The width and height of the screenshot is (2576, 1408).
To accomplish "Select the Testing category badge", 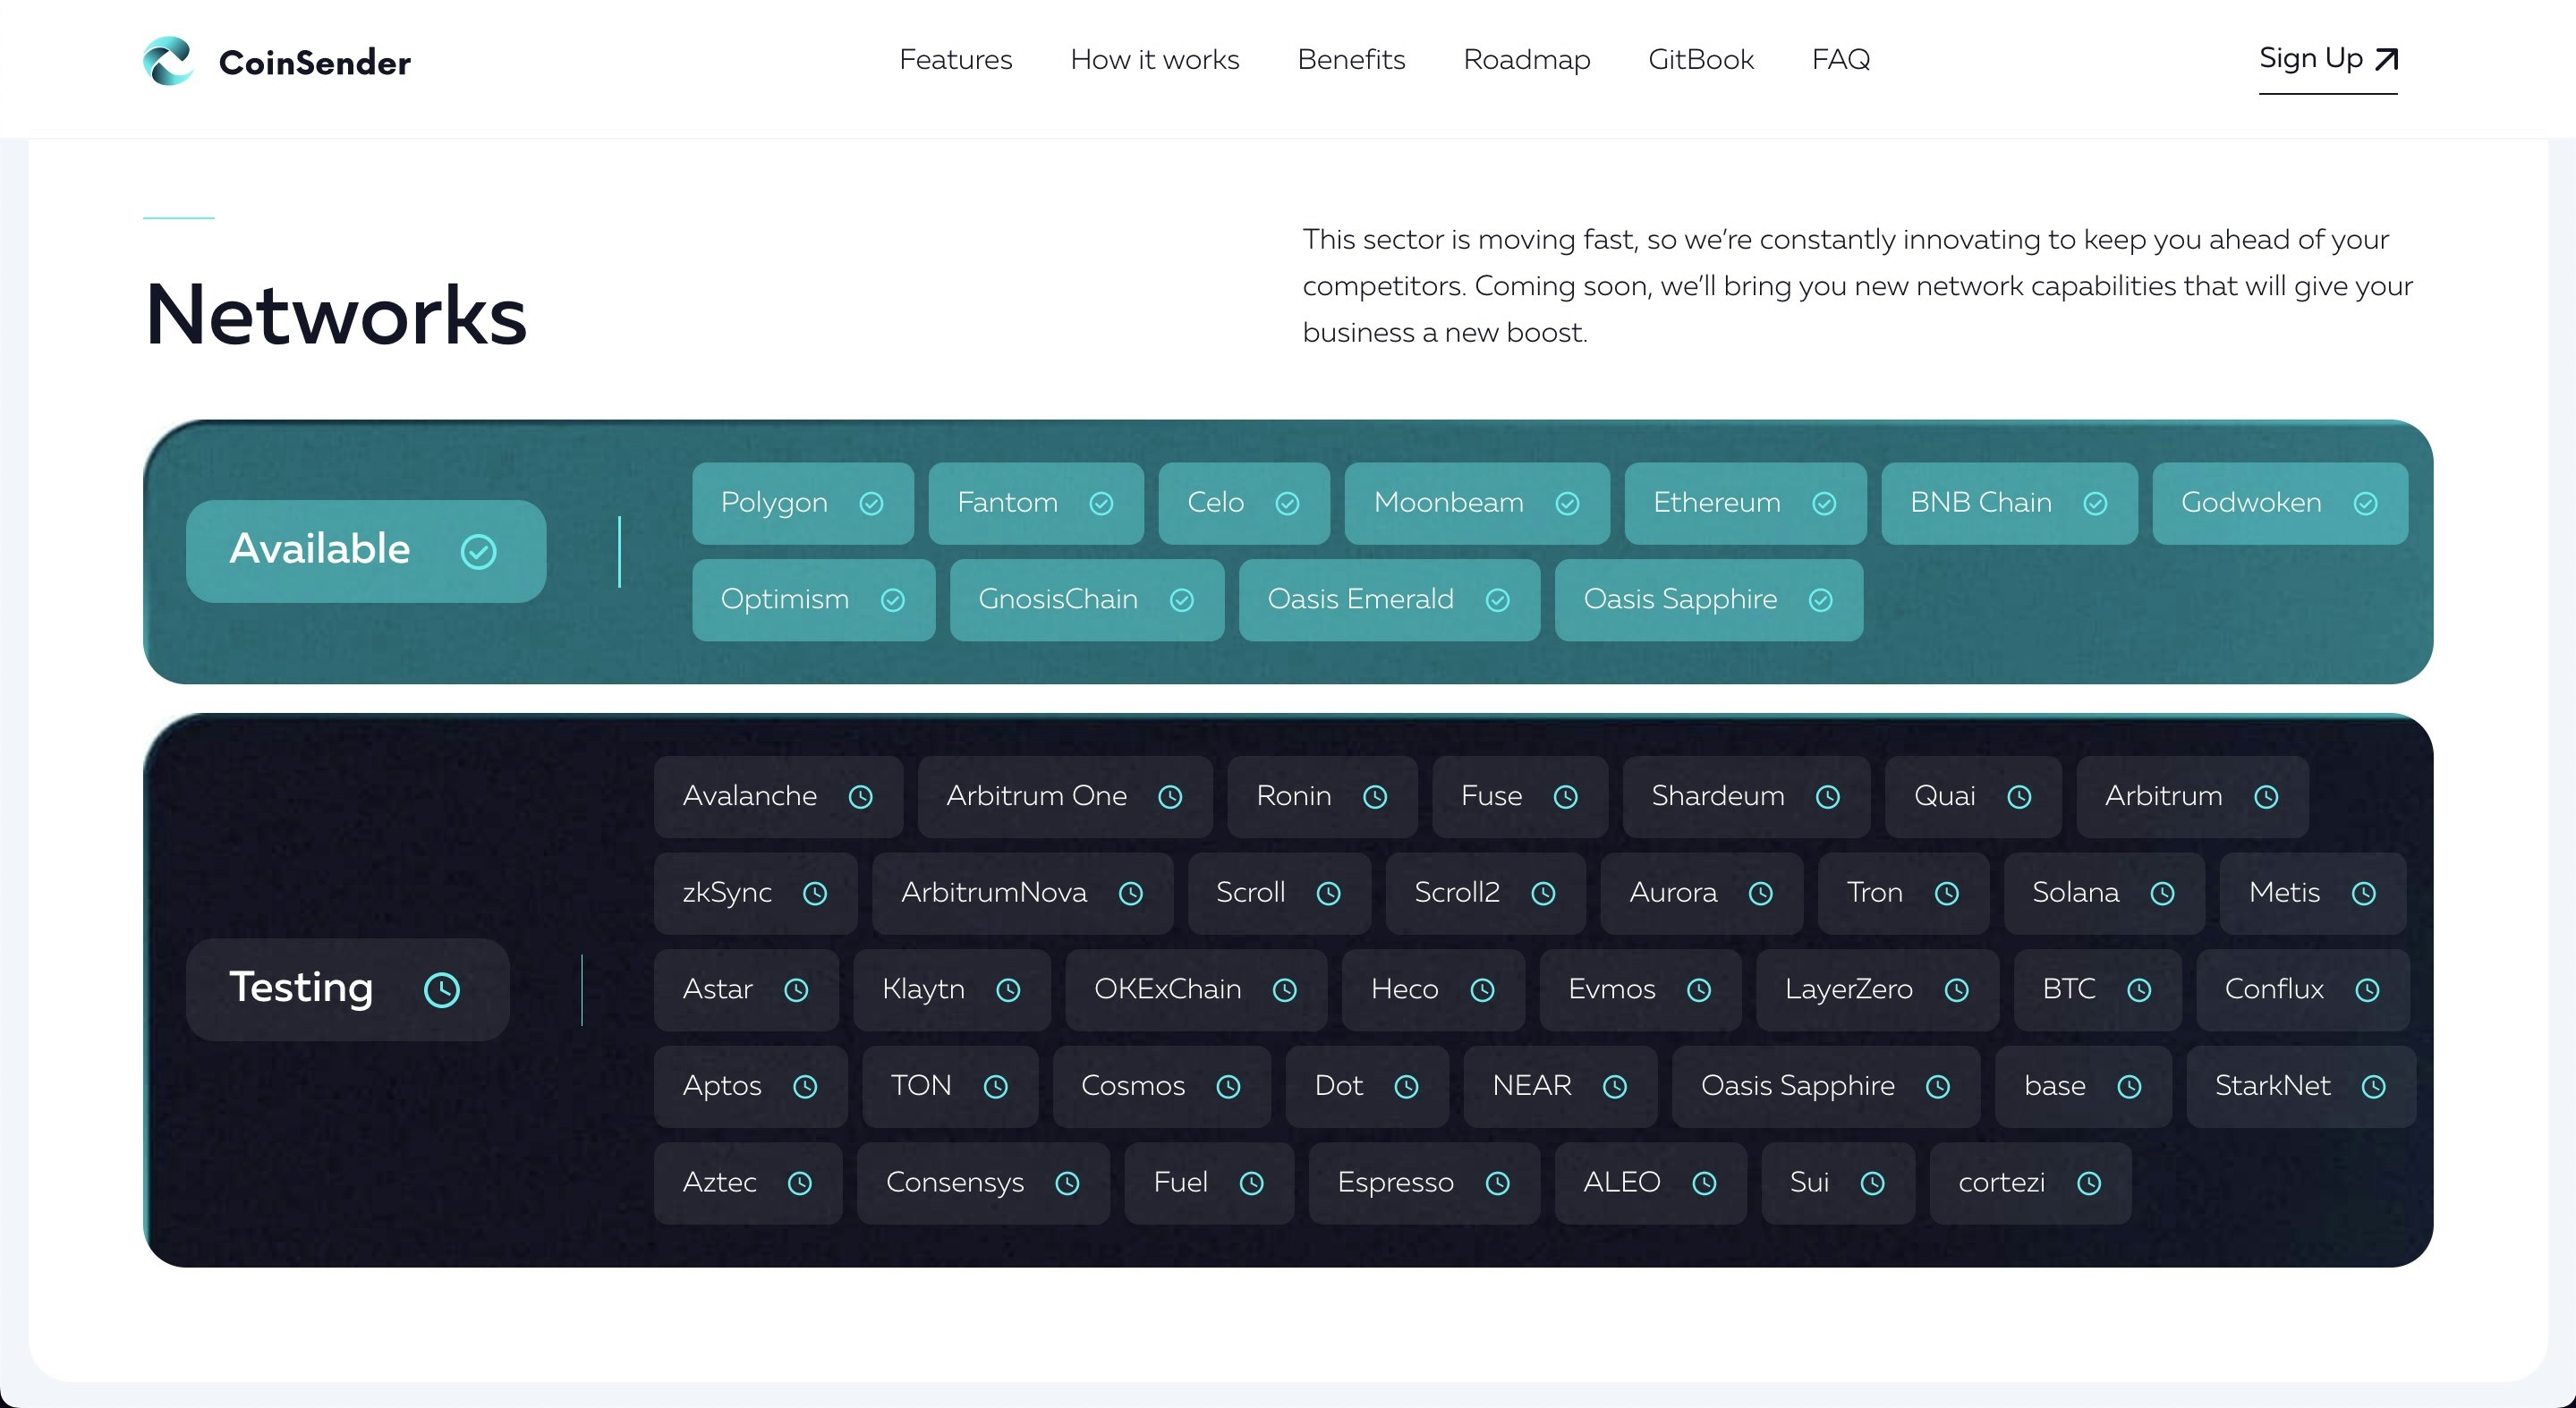I will tap(348, 989).
